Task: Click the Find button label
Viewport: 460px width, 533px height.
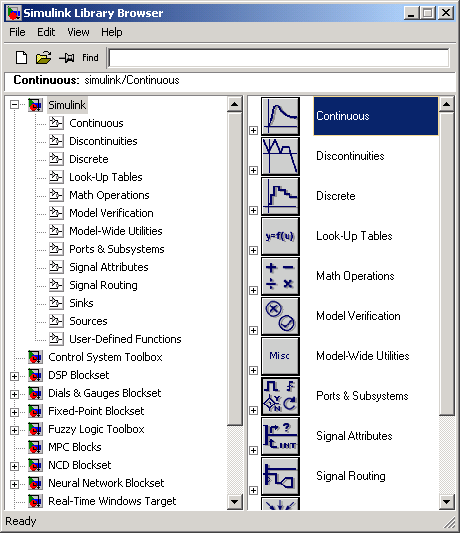Action: 90,58
